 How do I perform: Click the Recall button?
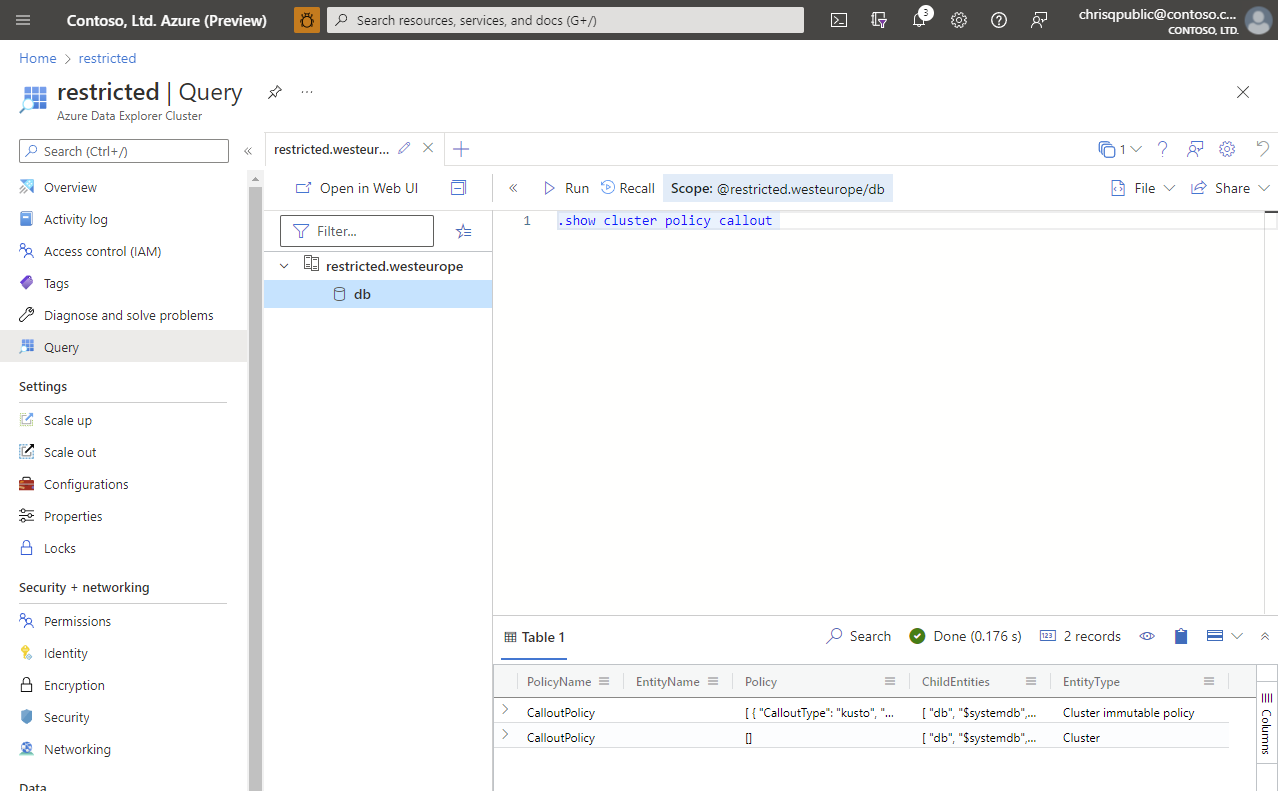(x=627, y=188)
